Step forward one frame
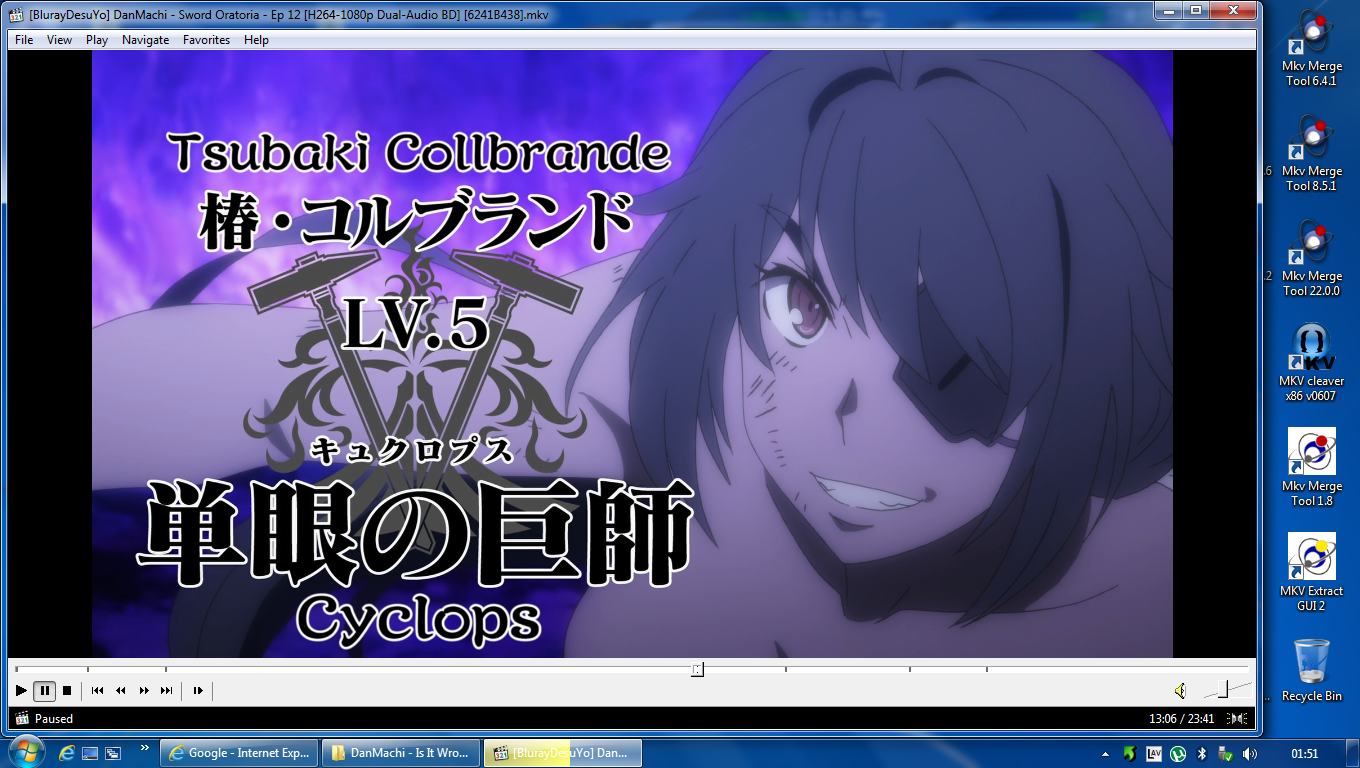 (x=198, y=690)
